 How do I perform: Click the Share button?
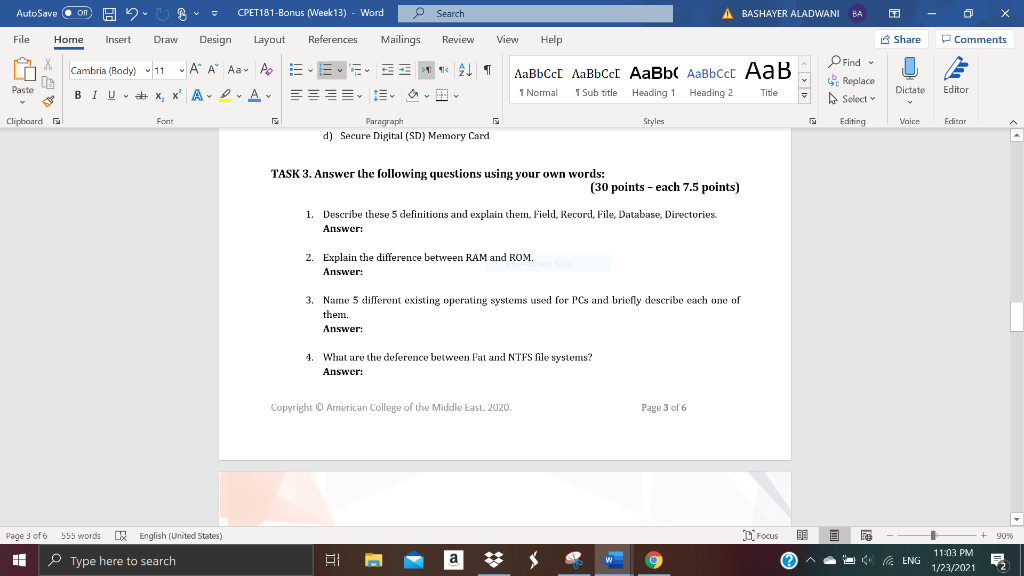pos(899,39)
